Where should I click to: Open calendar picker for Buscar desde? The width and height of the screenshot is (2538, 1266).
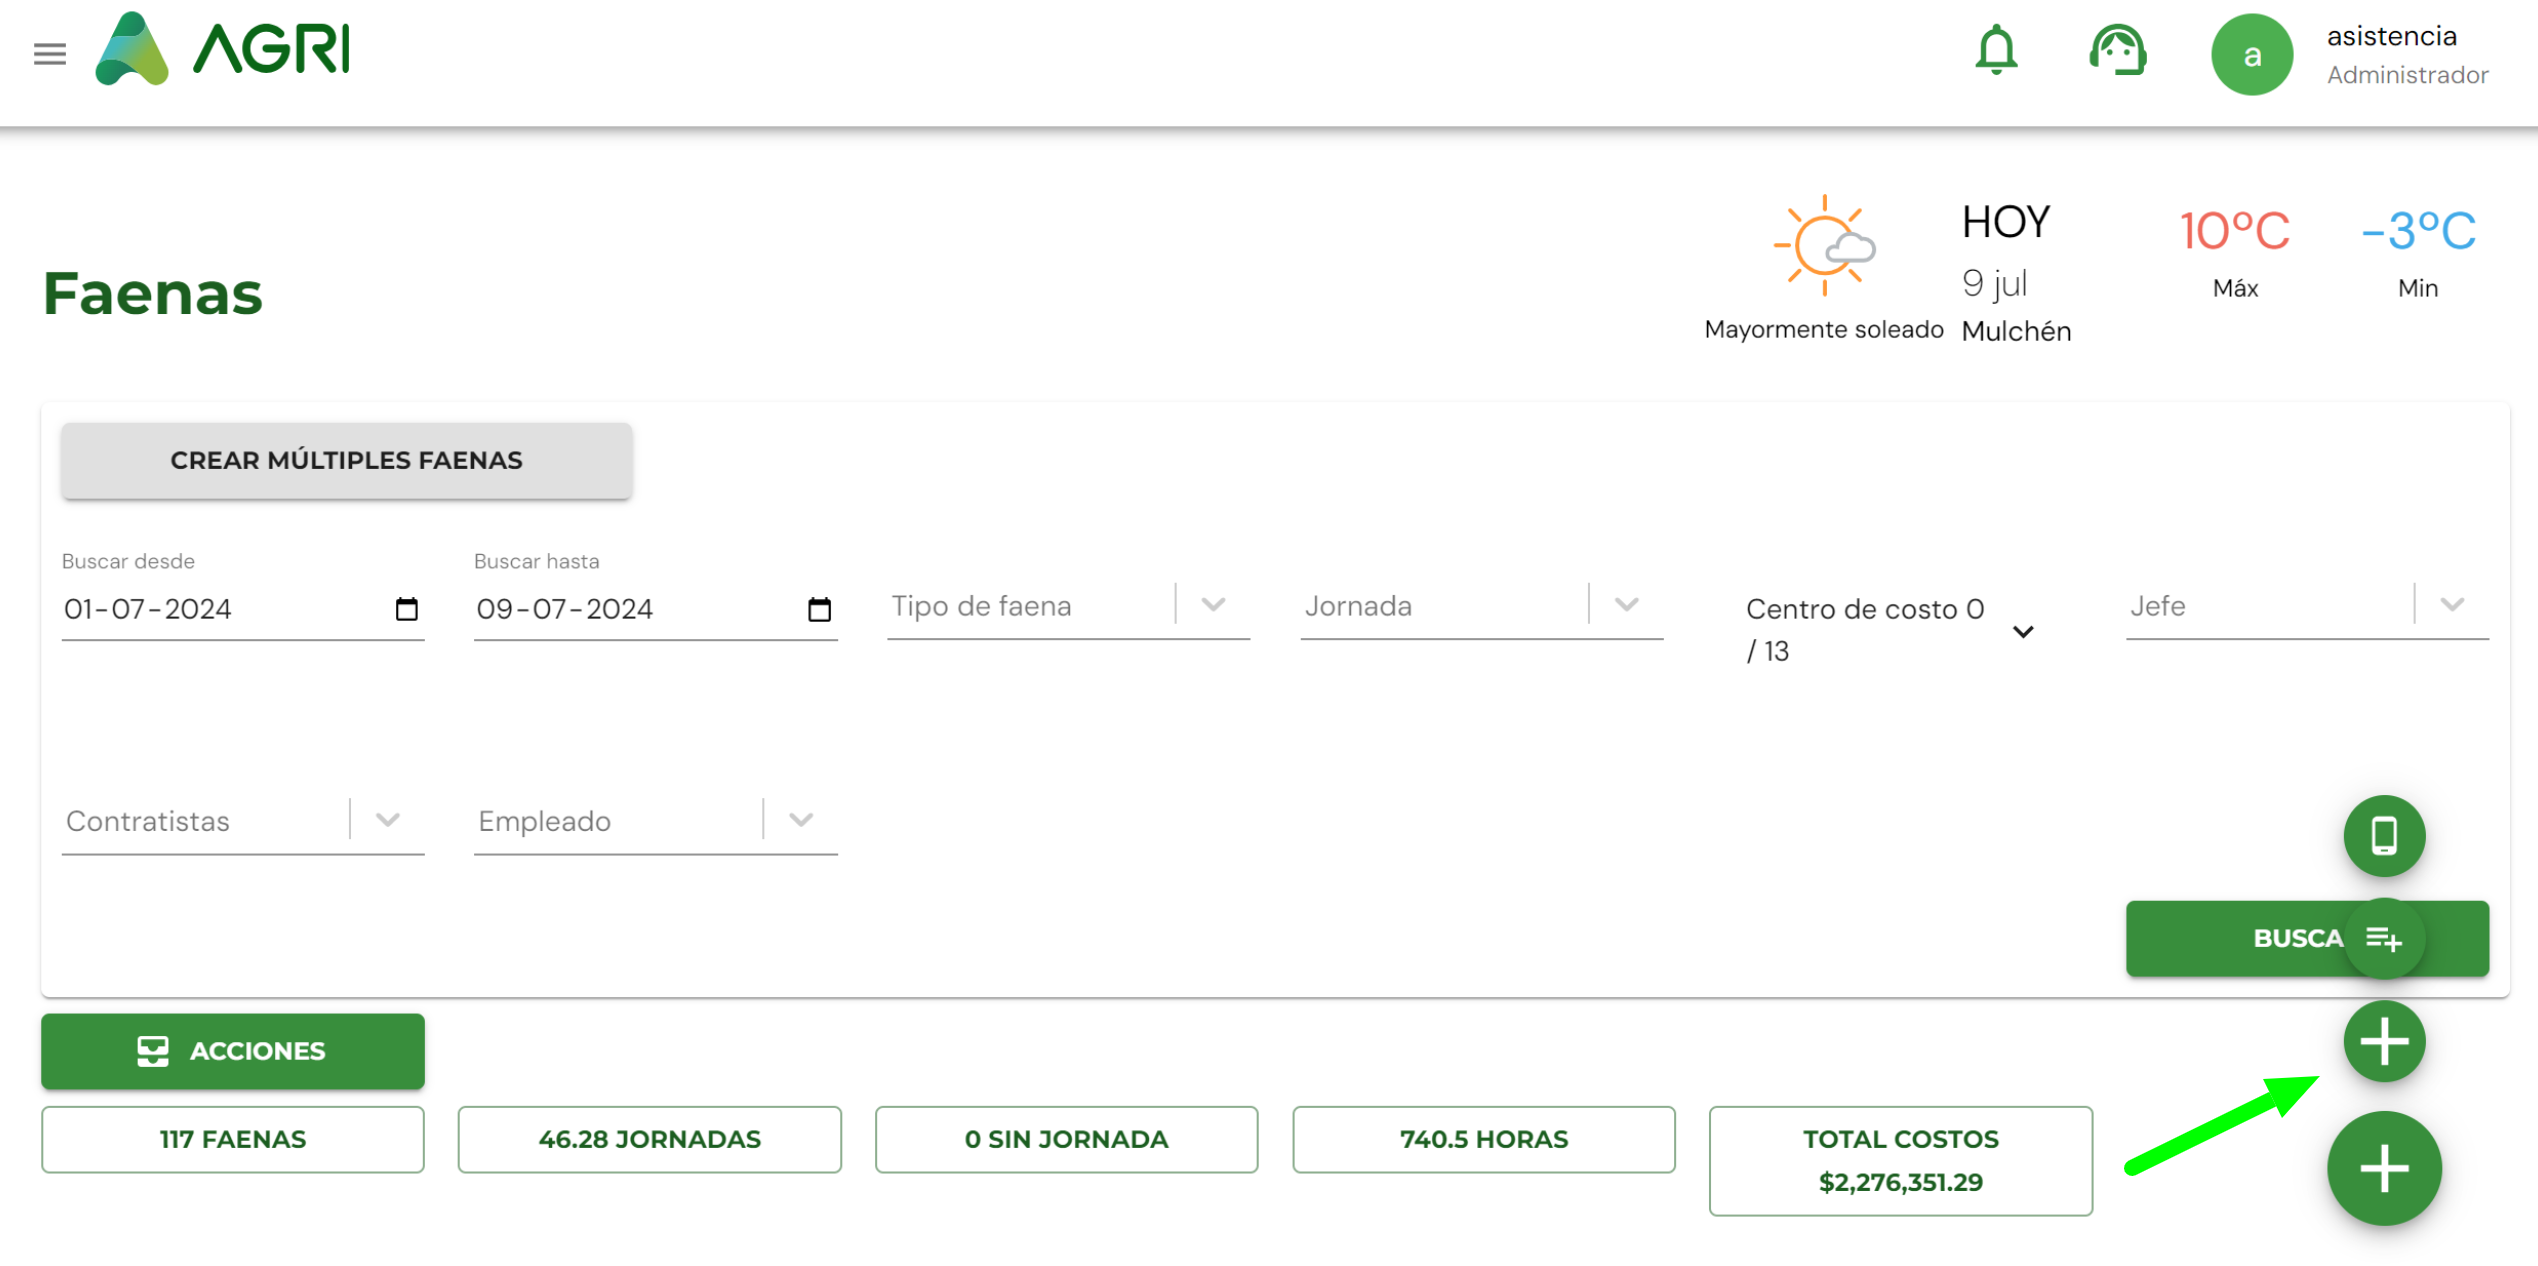[406, 609]
